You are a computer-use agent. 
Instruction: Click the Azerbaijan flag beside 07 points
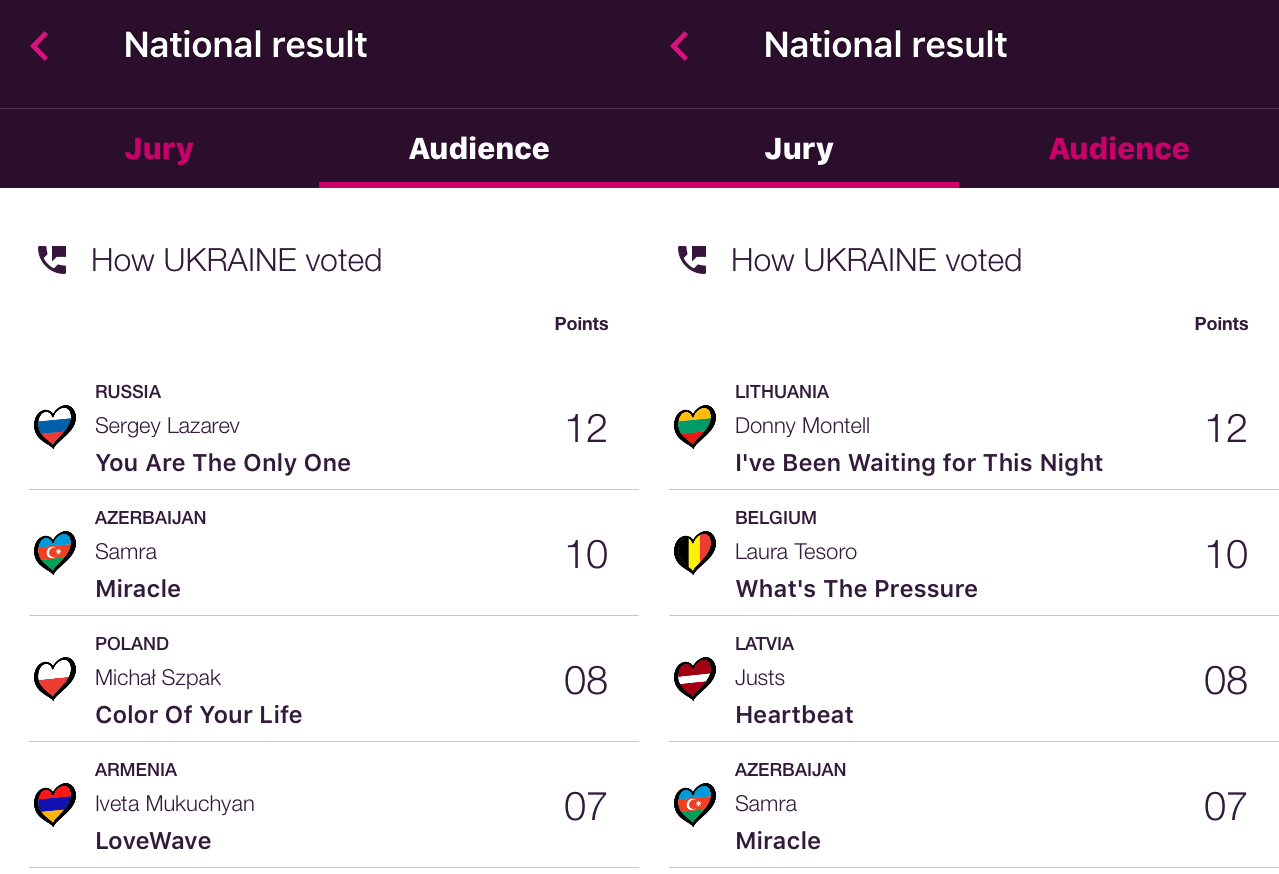coord(695,805)
